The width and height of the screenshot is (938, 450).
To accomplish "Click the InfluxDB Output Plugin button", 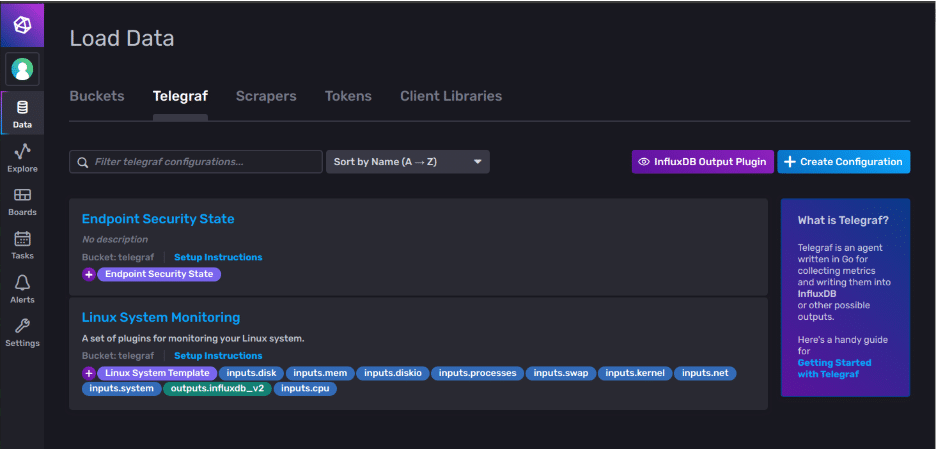I will (x=703, y=162).
